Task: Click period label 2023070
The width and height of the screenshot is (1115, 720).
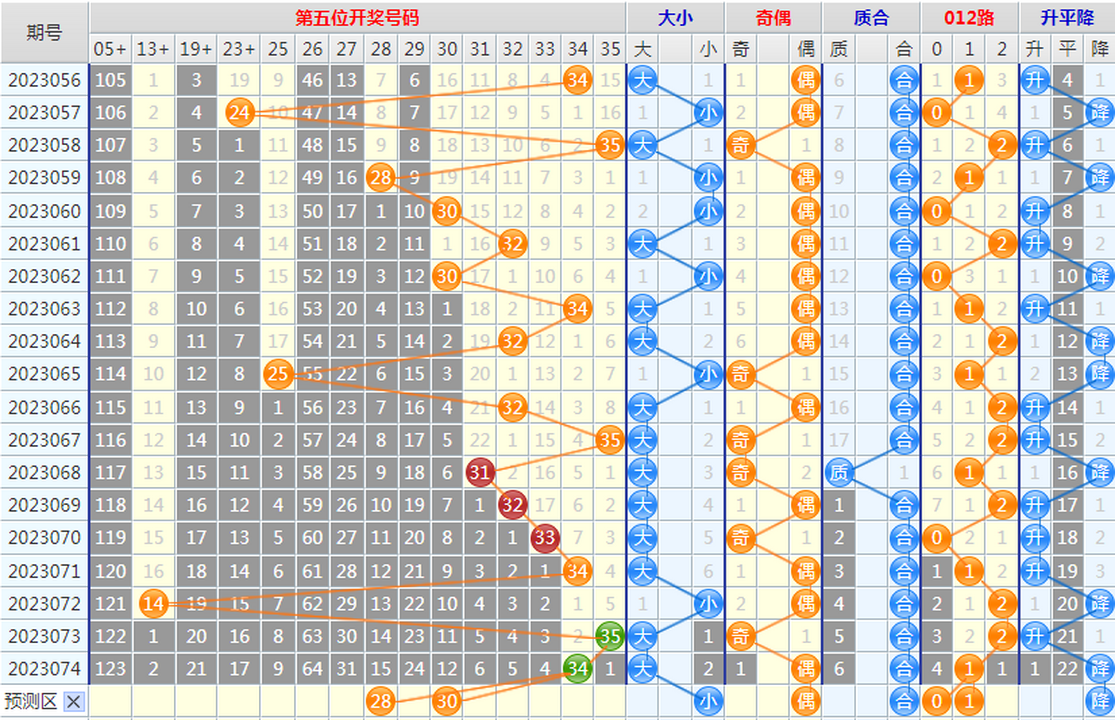Action: [44, 537]
